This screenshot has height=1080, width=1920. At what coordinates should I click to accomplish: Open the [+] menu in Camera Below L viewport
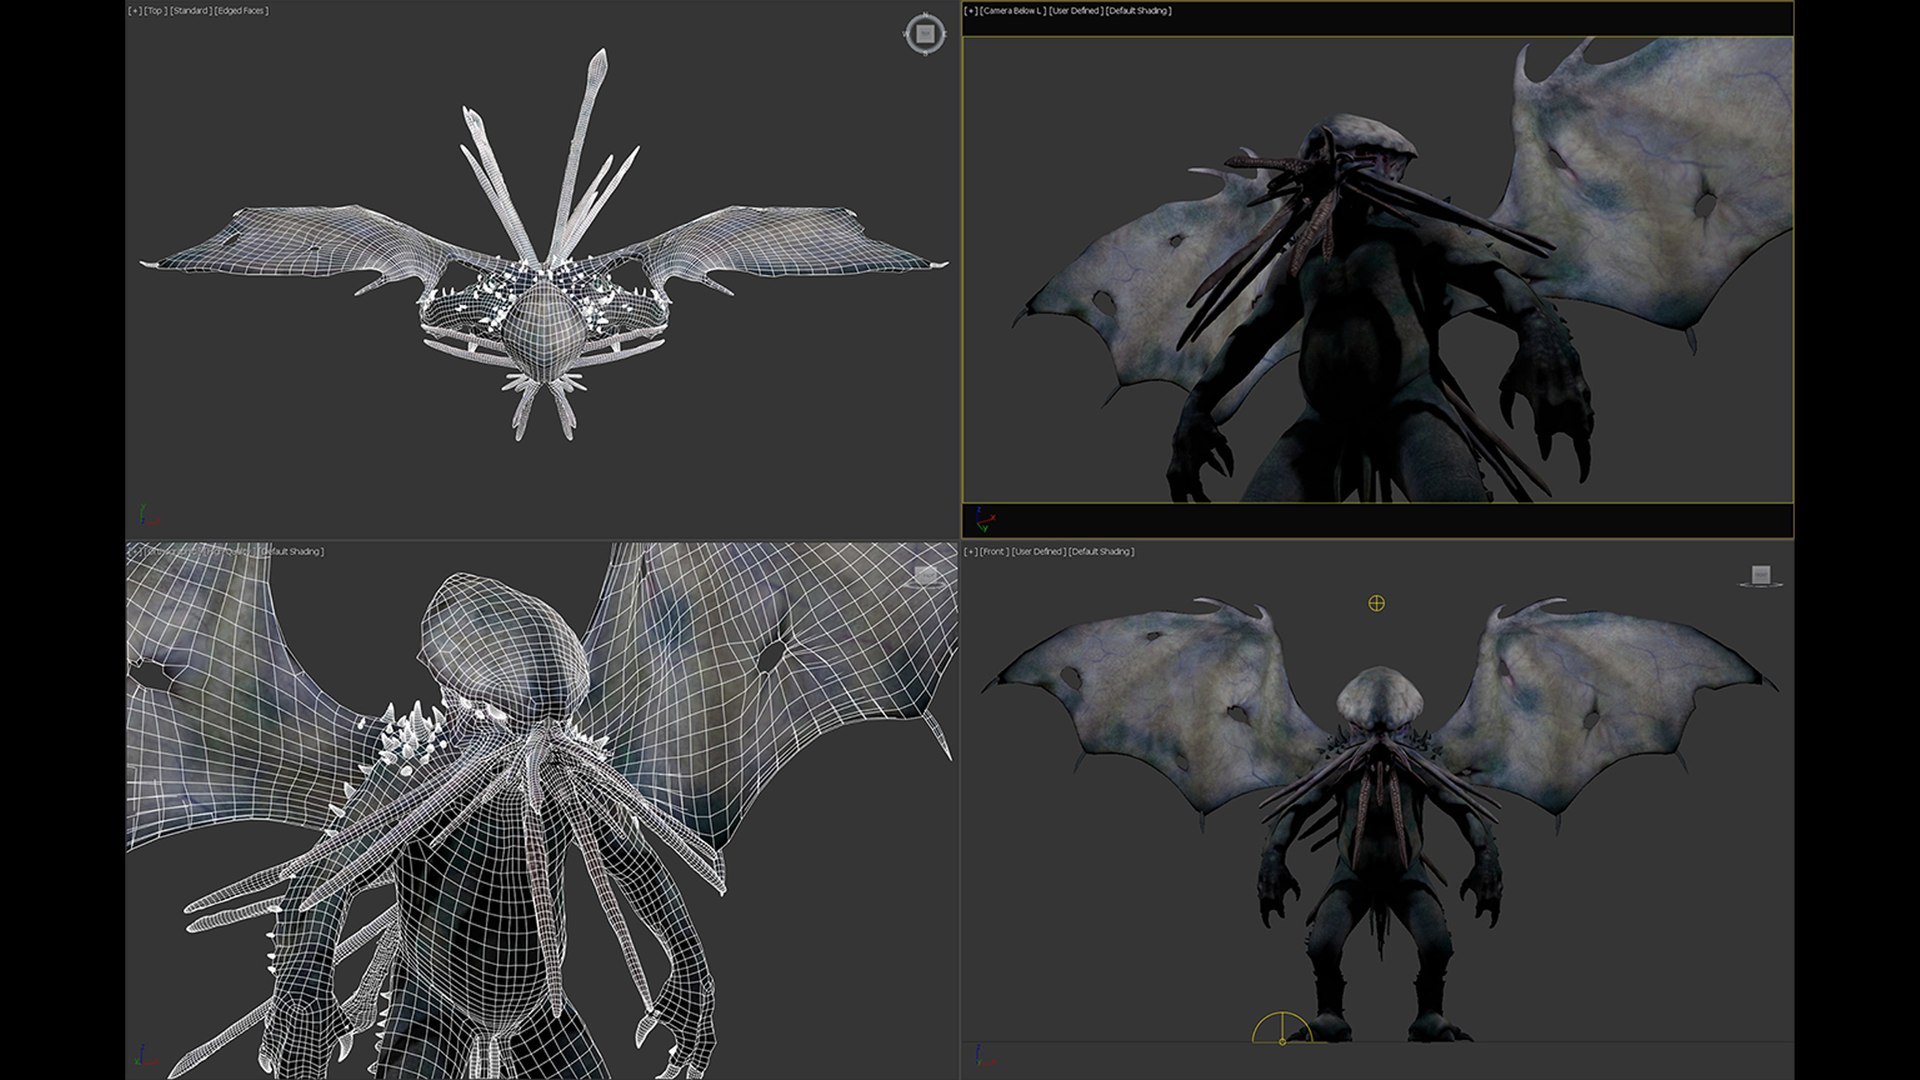[971, 11]
